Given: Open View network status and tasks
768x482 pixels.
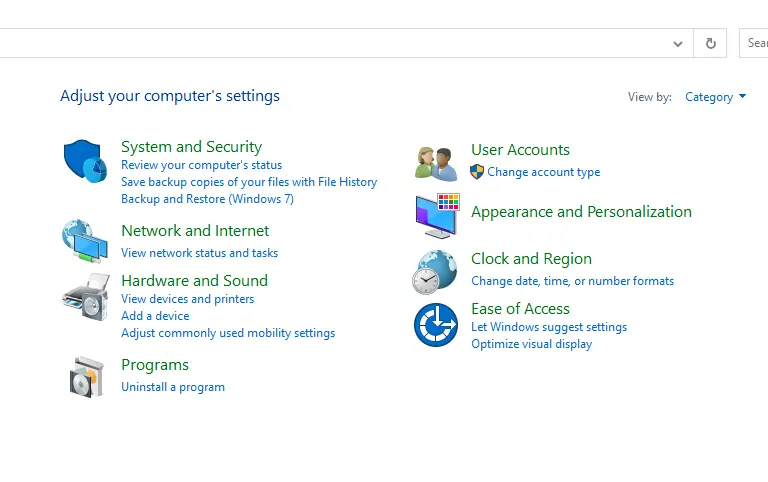Looking at the screenshot, I should pos(199,253).
